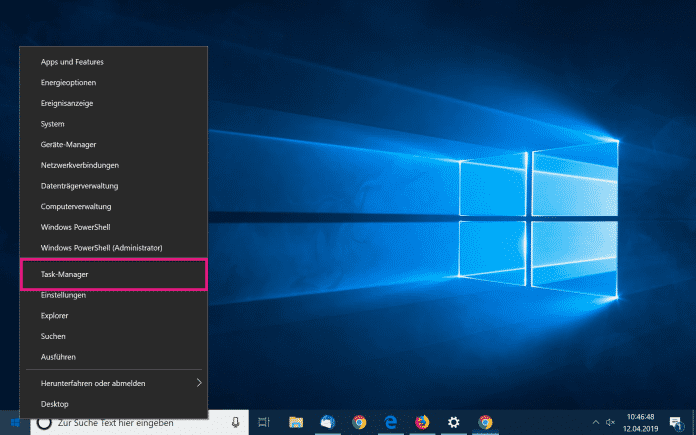
Task: Launch Microsoft Edge from the taskbar
Action: point(391,422)
